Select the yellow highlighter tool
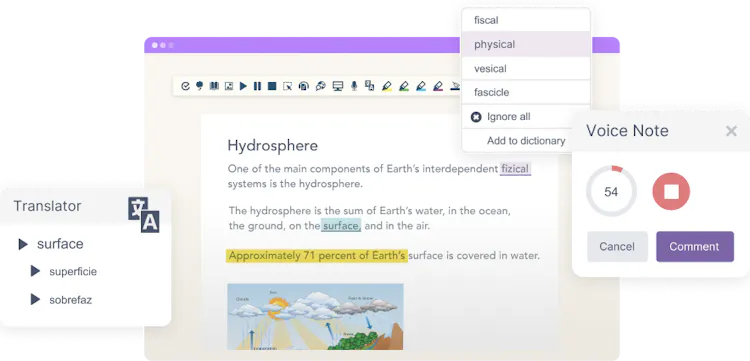 coord(387,86)
